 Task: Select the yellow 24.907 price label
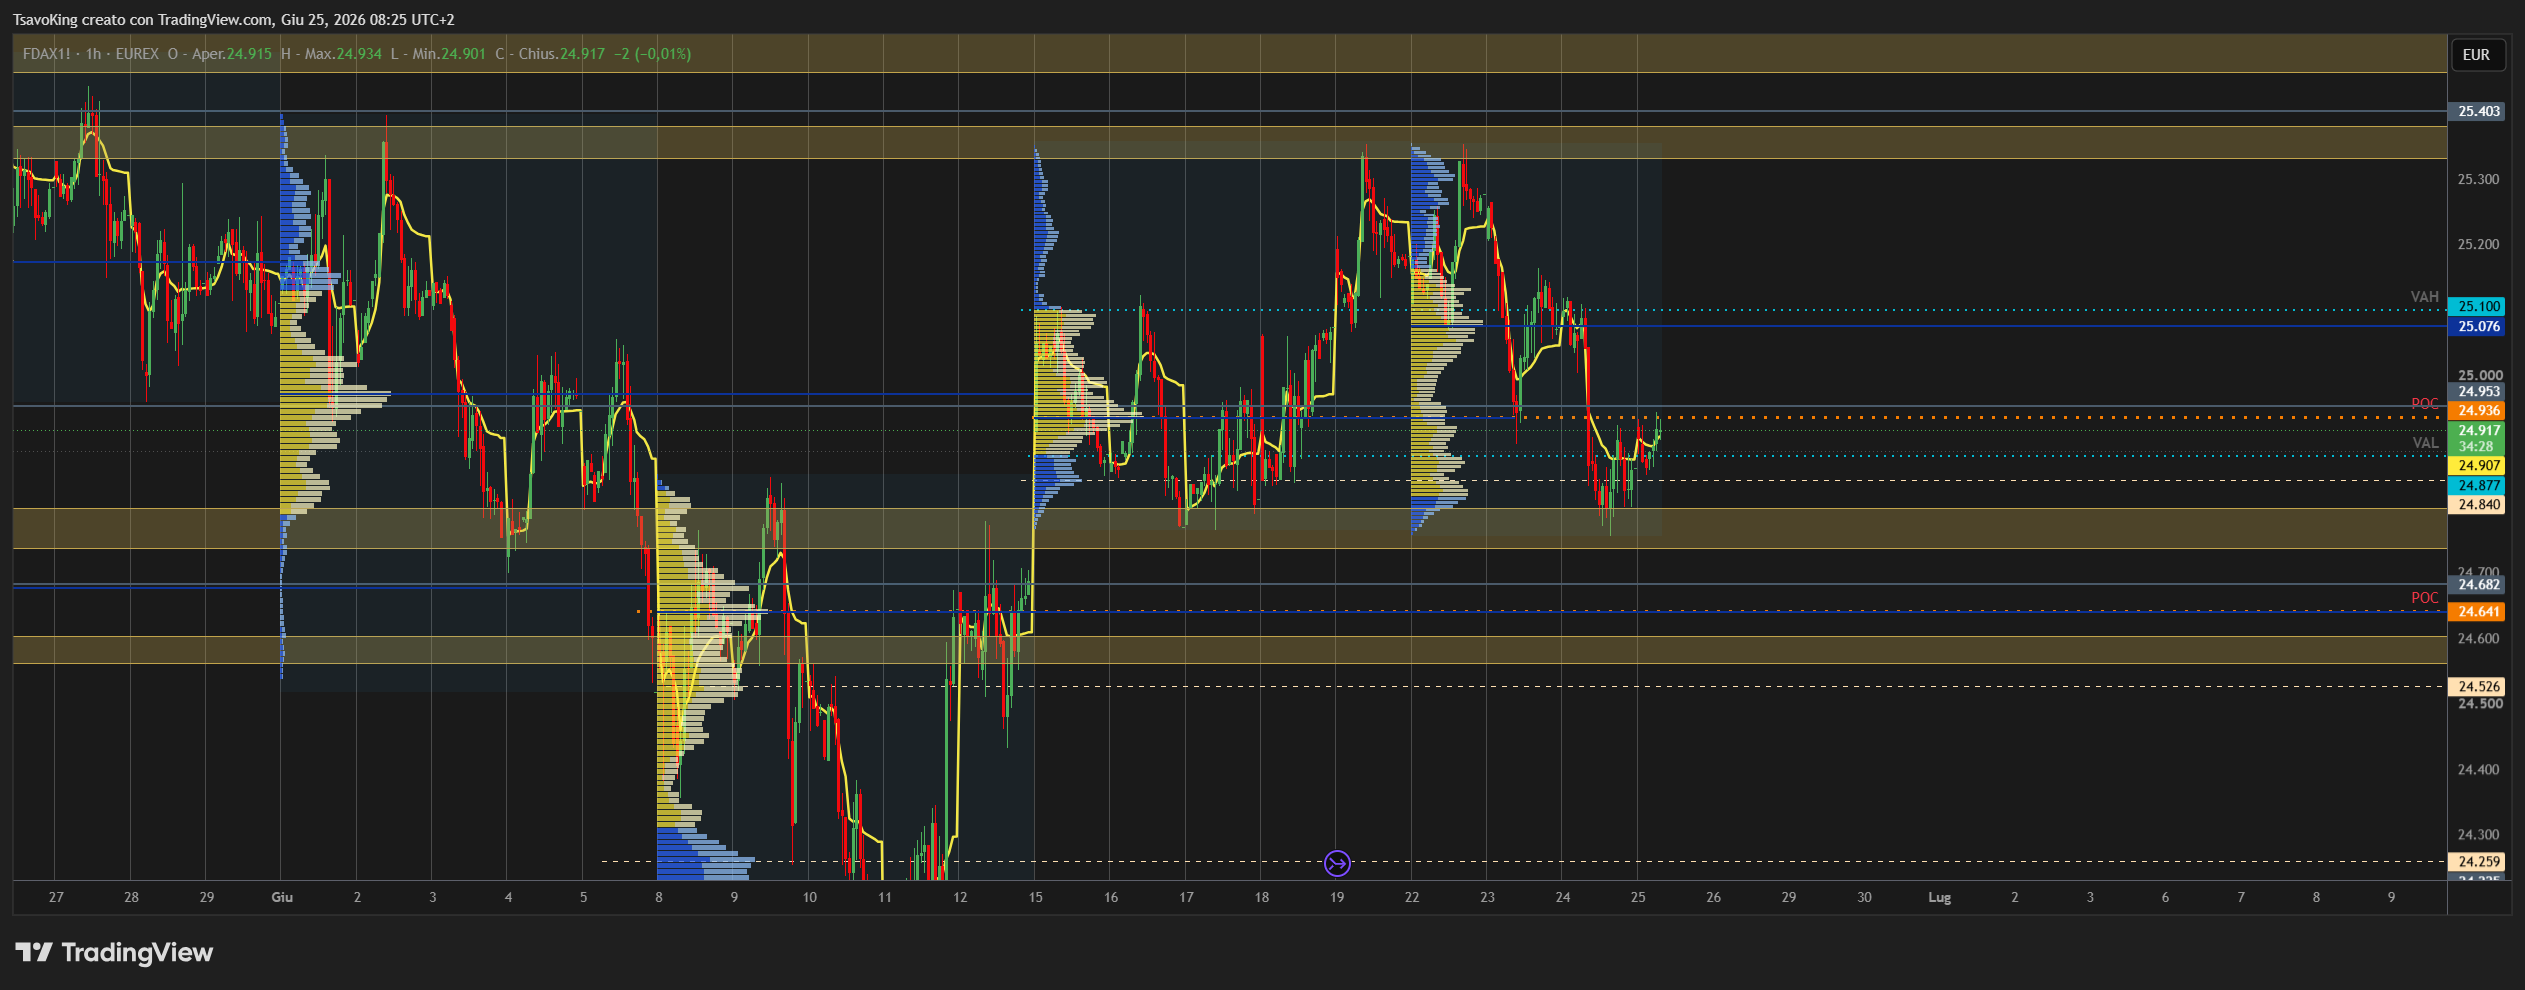click(x=2477, y=466)
